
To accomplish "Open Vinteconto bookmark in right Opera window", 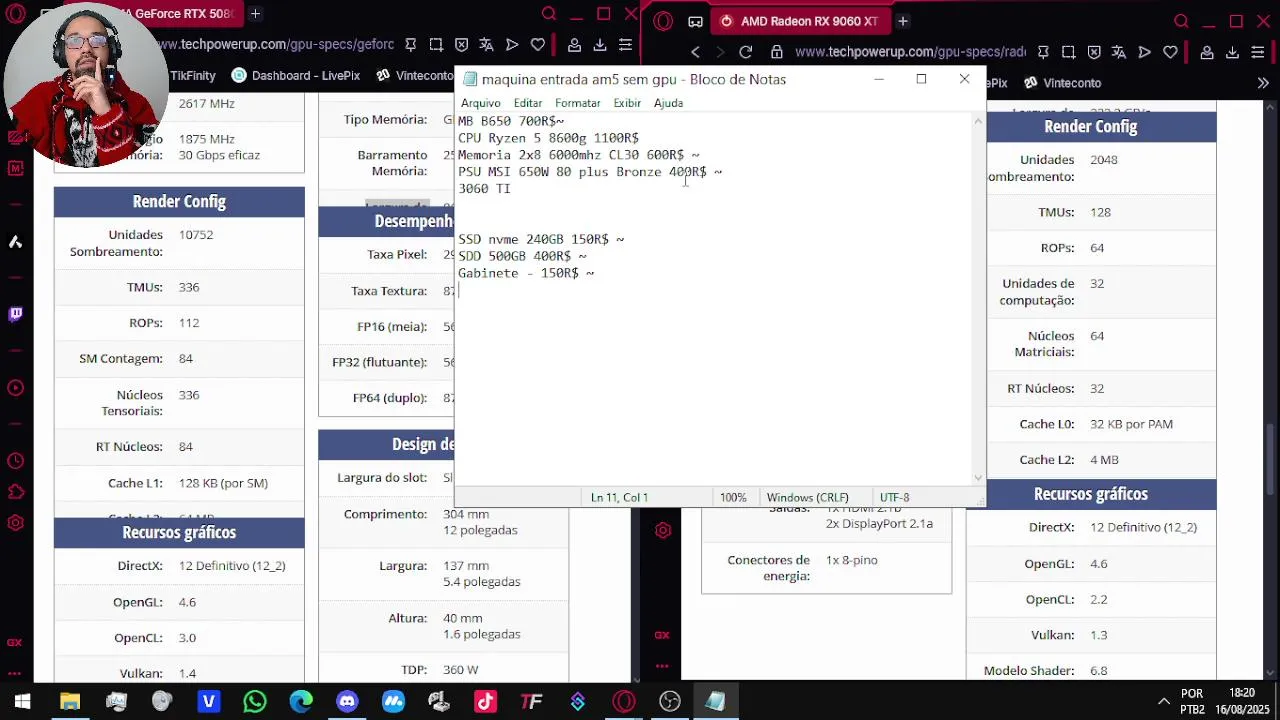I will pos(1061,83).
